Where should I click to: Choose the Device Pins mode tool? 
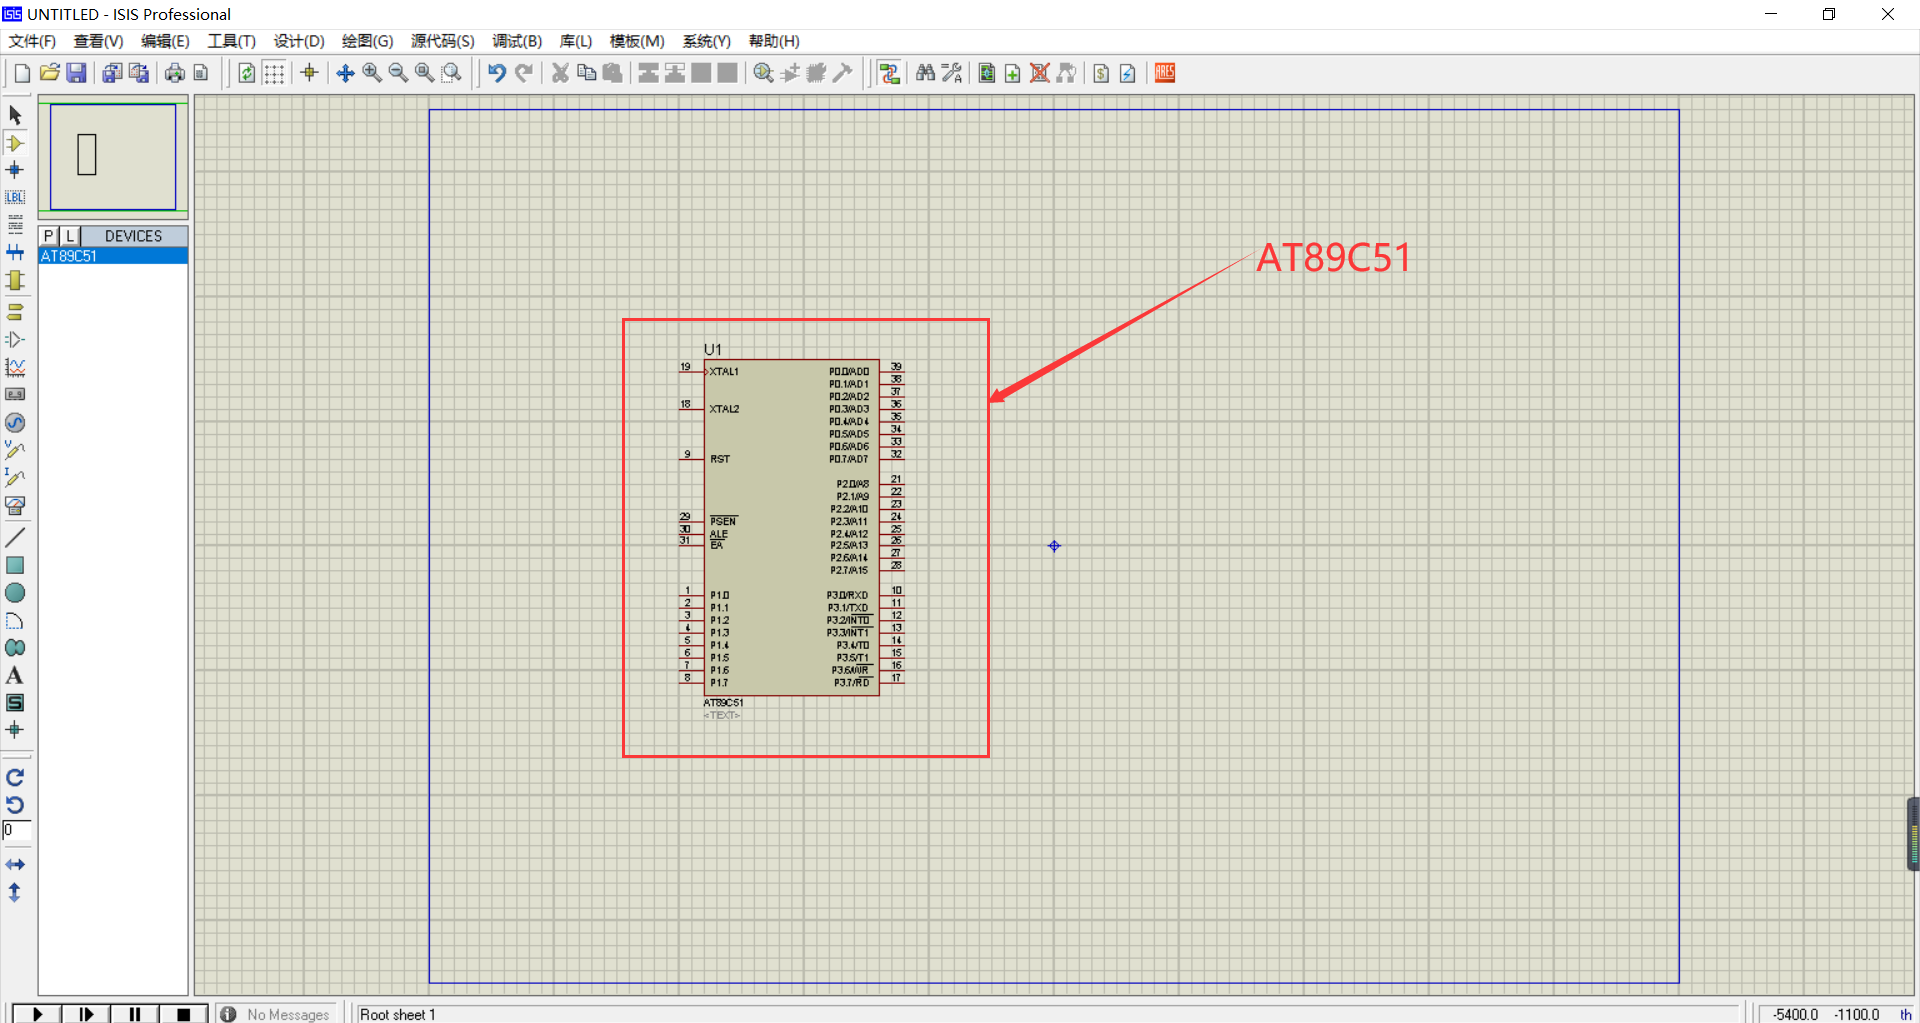(15, 340)
